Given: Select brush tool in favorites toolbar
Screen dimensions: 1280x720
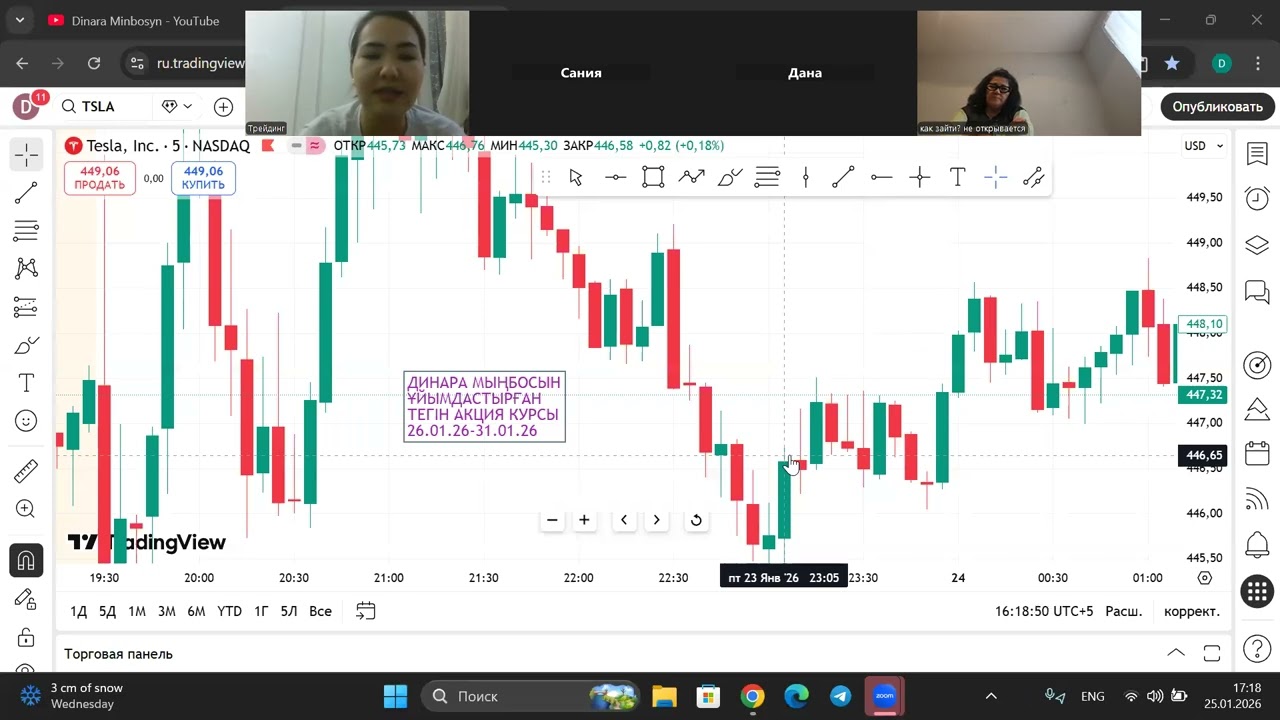Looking at the screenshot, I should pos(730,177).
